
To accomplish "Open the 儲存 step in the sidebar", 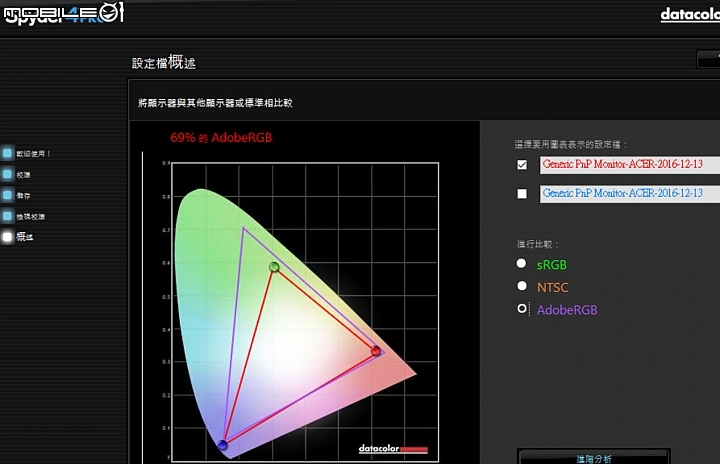I will click(x=7, y=195).
